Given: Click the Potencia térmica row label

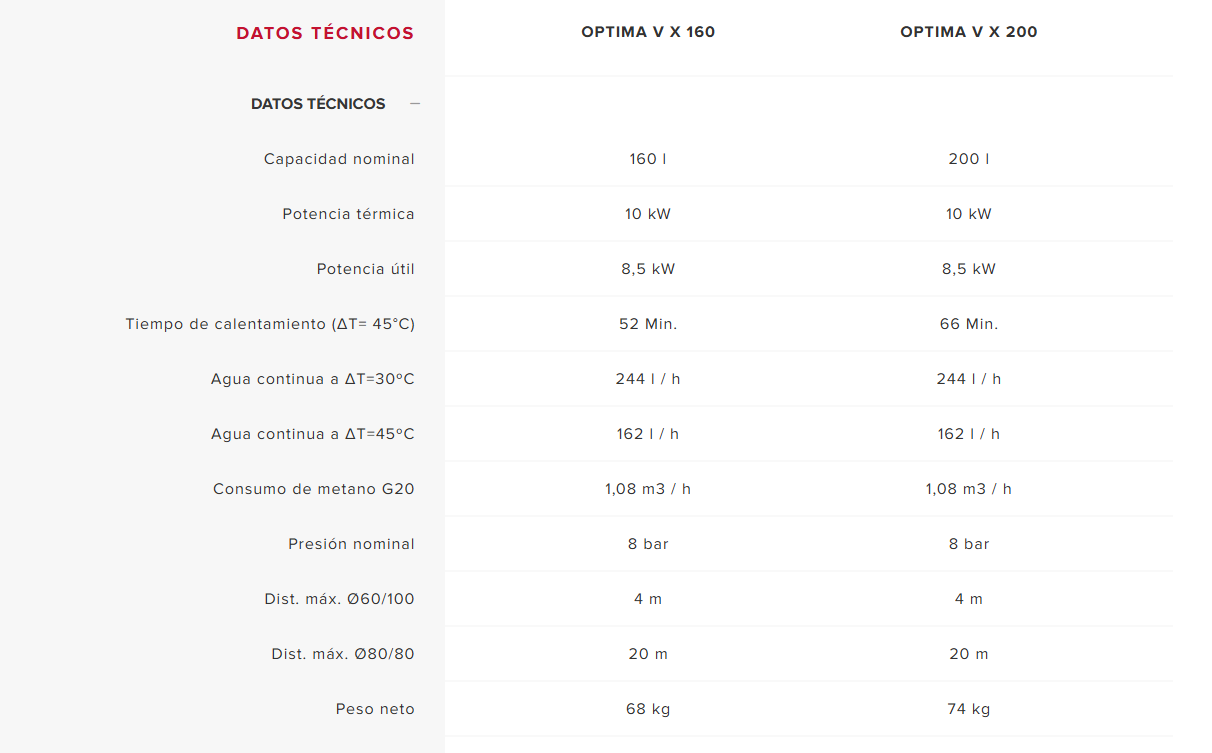Looking at the screenshot, I should 348,214.
